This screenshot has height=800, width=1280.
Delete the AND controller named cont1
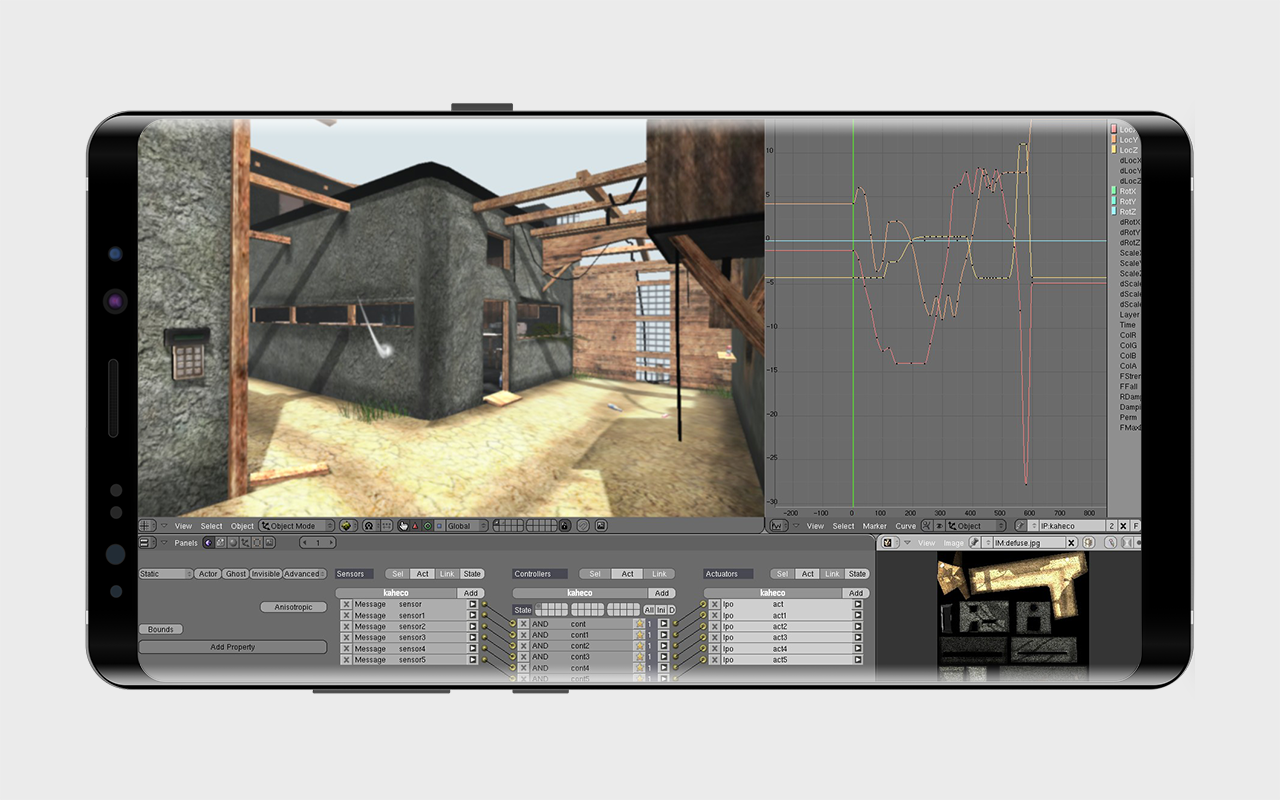tap(523, 635)
